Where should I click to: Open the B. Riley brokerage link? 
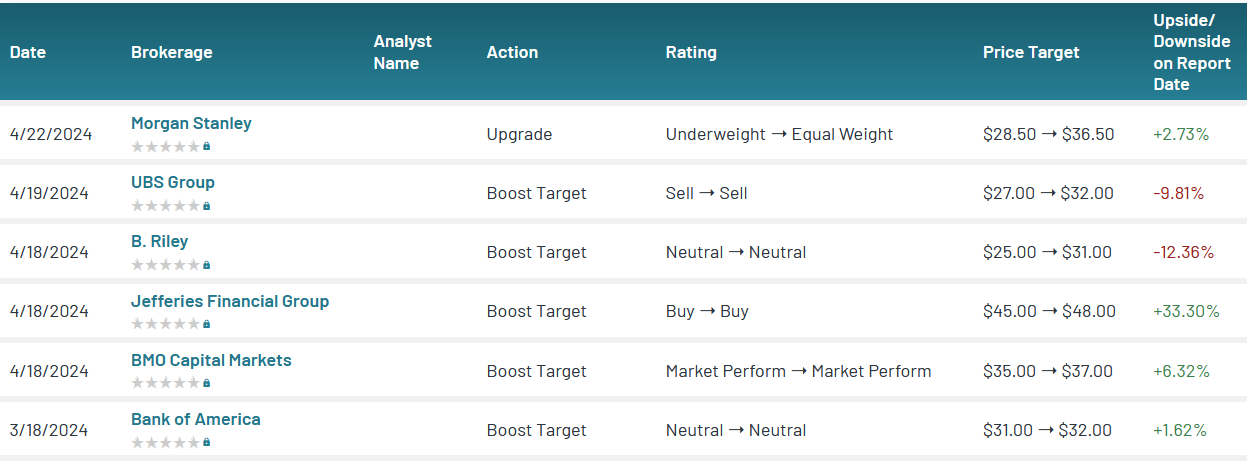159,242
